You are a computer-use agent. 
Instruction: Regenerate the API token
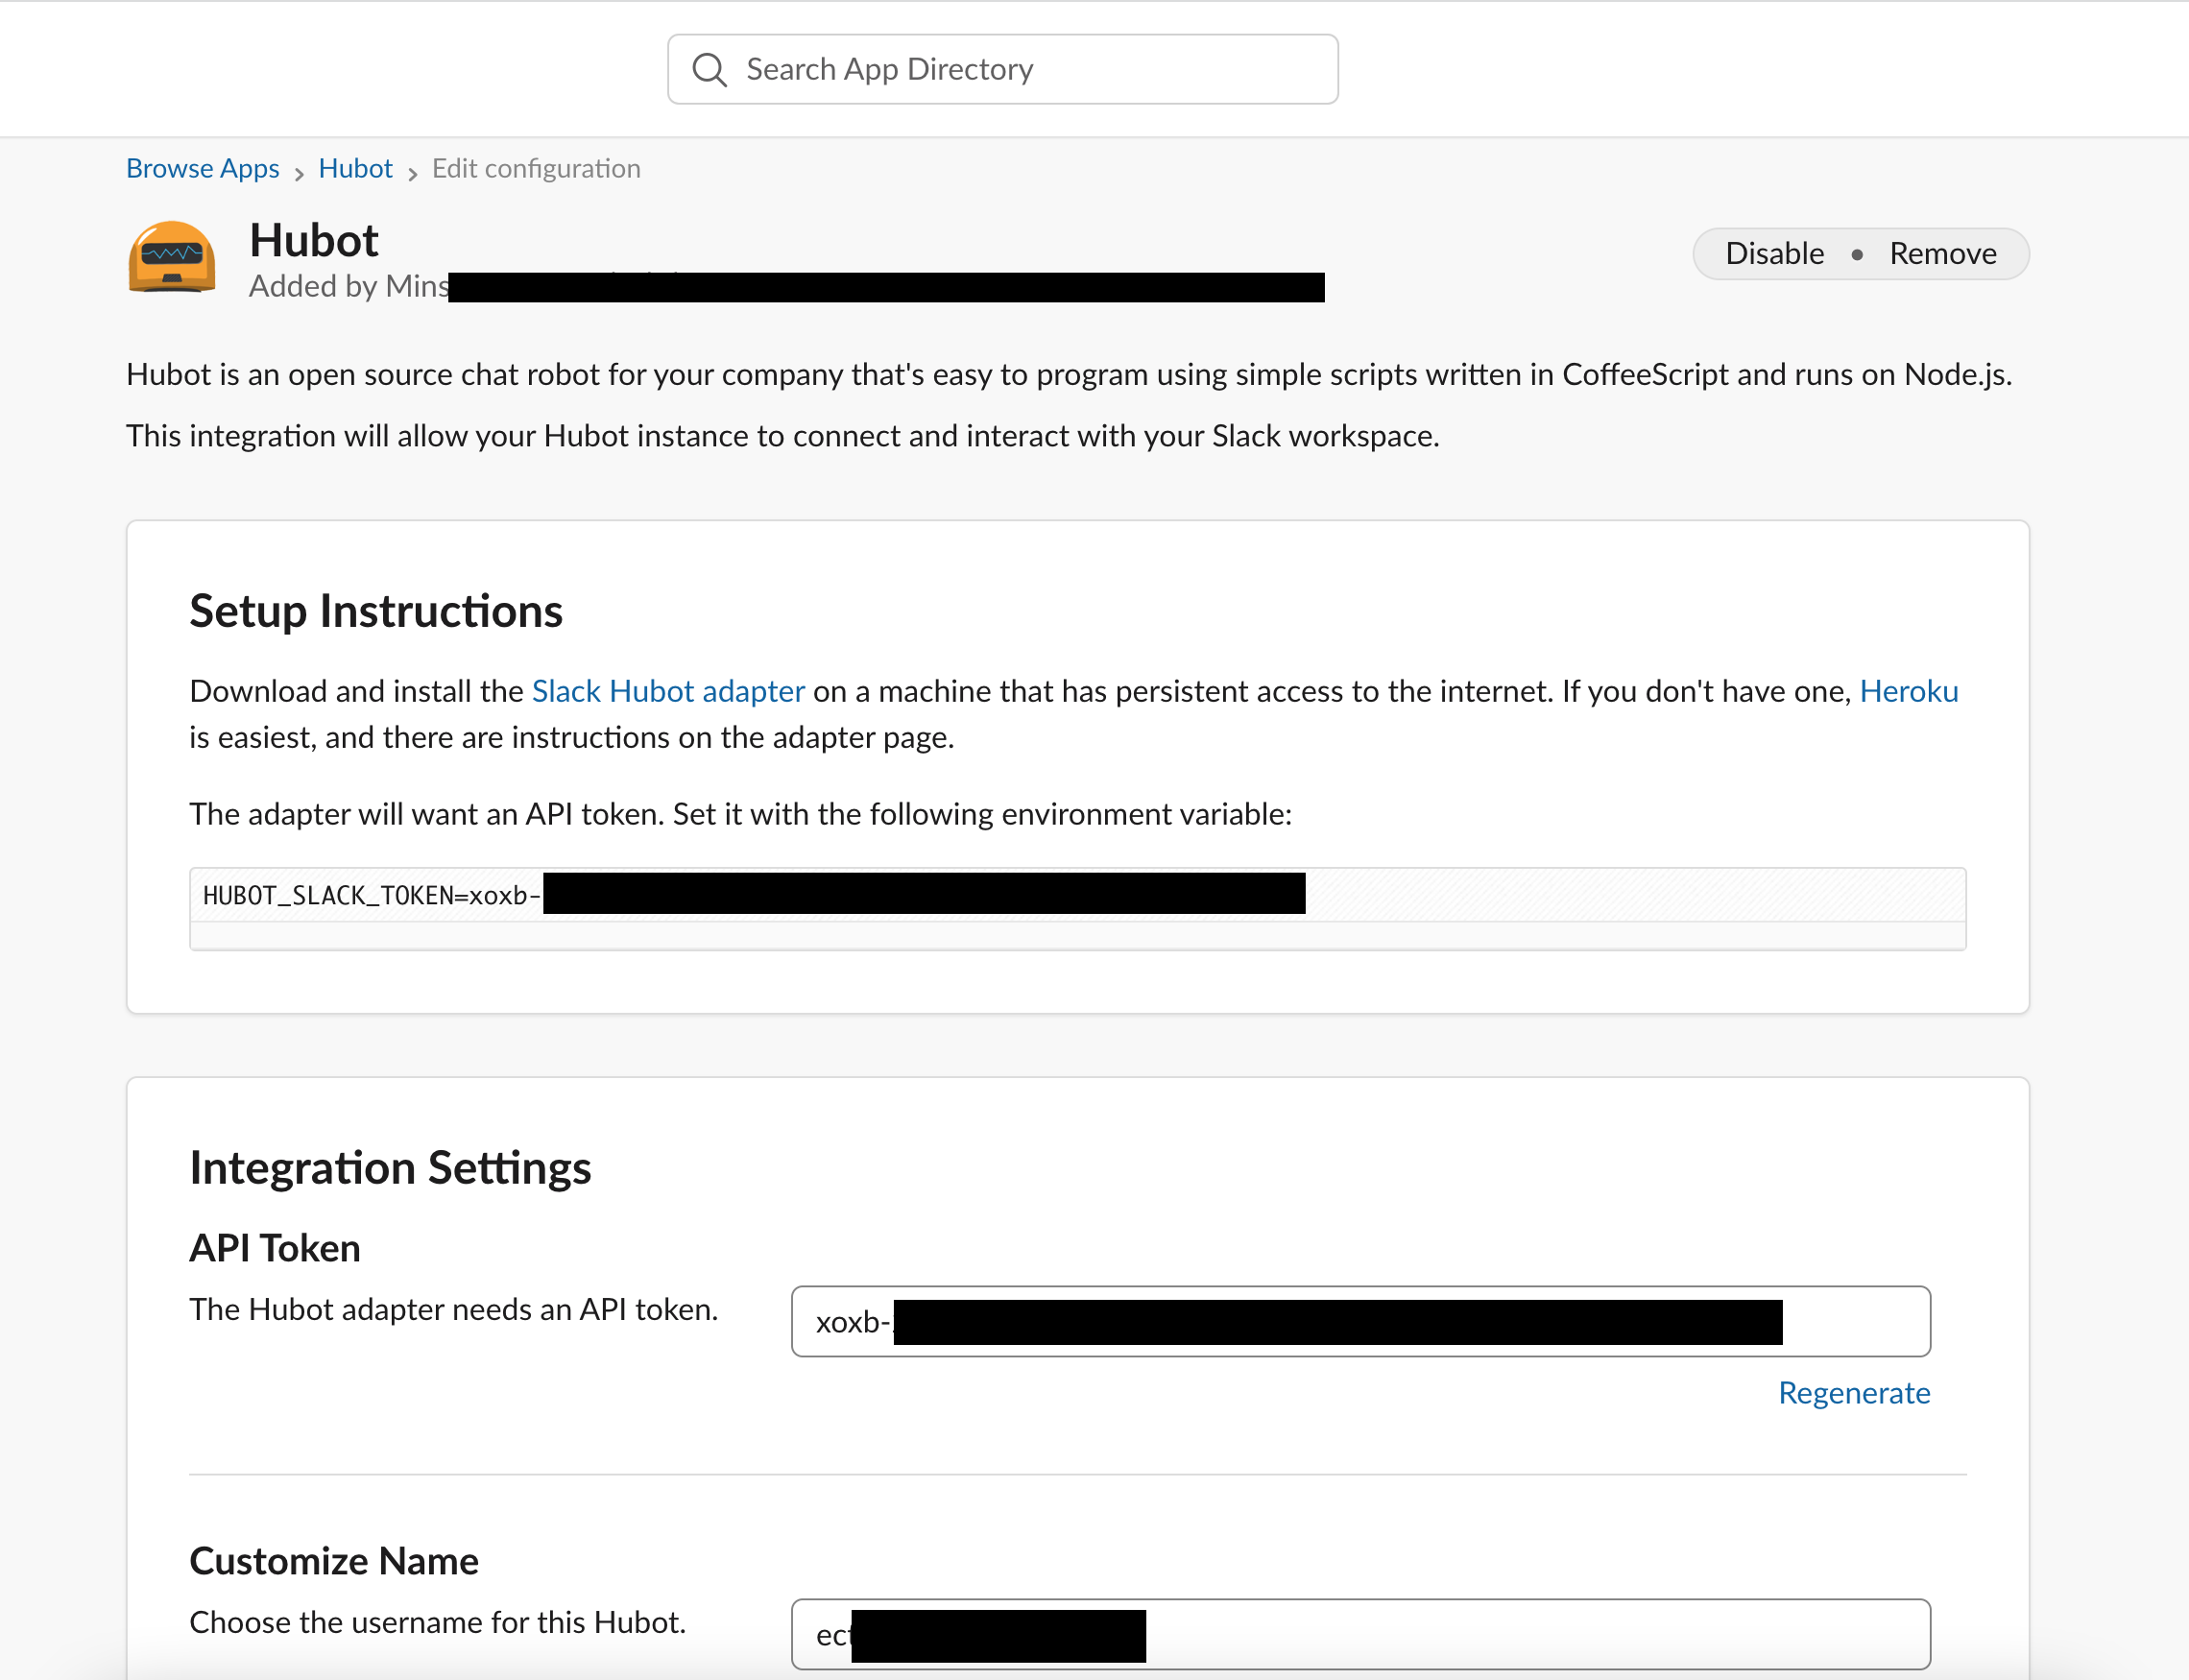tap(1853, 1393)
